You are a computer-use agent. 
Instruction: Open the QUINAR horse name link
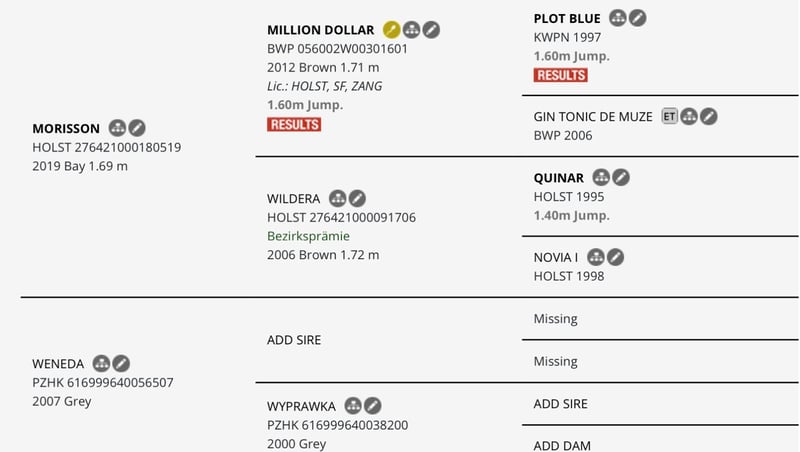click(x=559, y=178)
